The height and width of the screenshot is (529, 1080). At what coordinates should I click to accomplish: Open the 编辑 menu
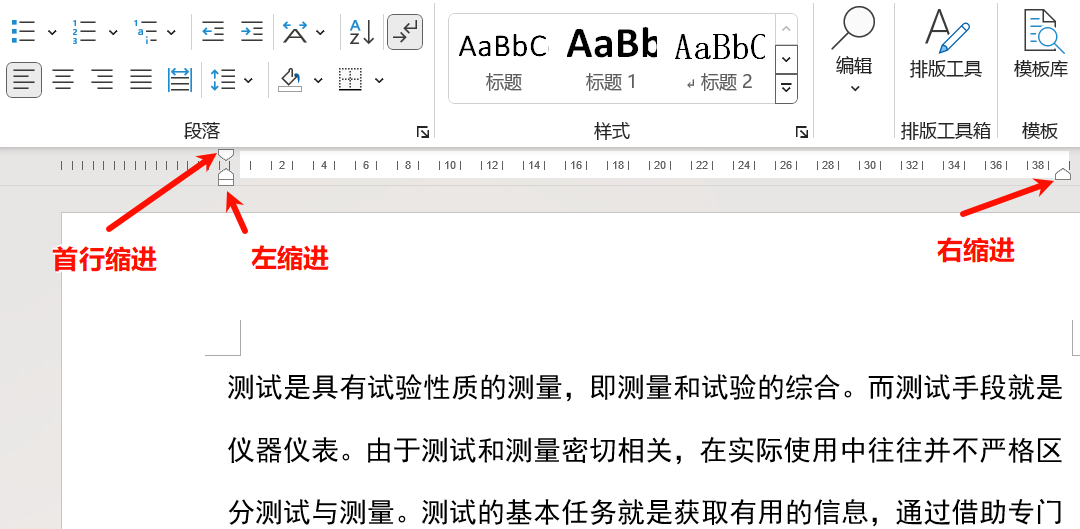(x=854, y=50)
